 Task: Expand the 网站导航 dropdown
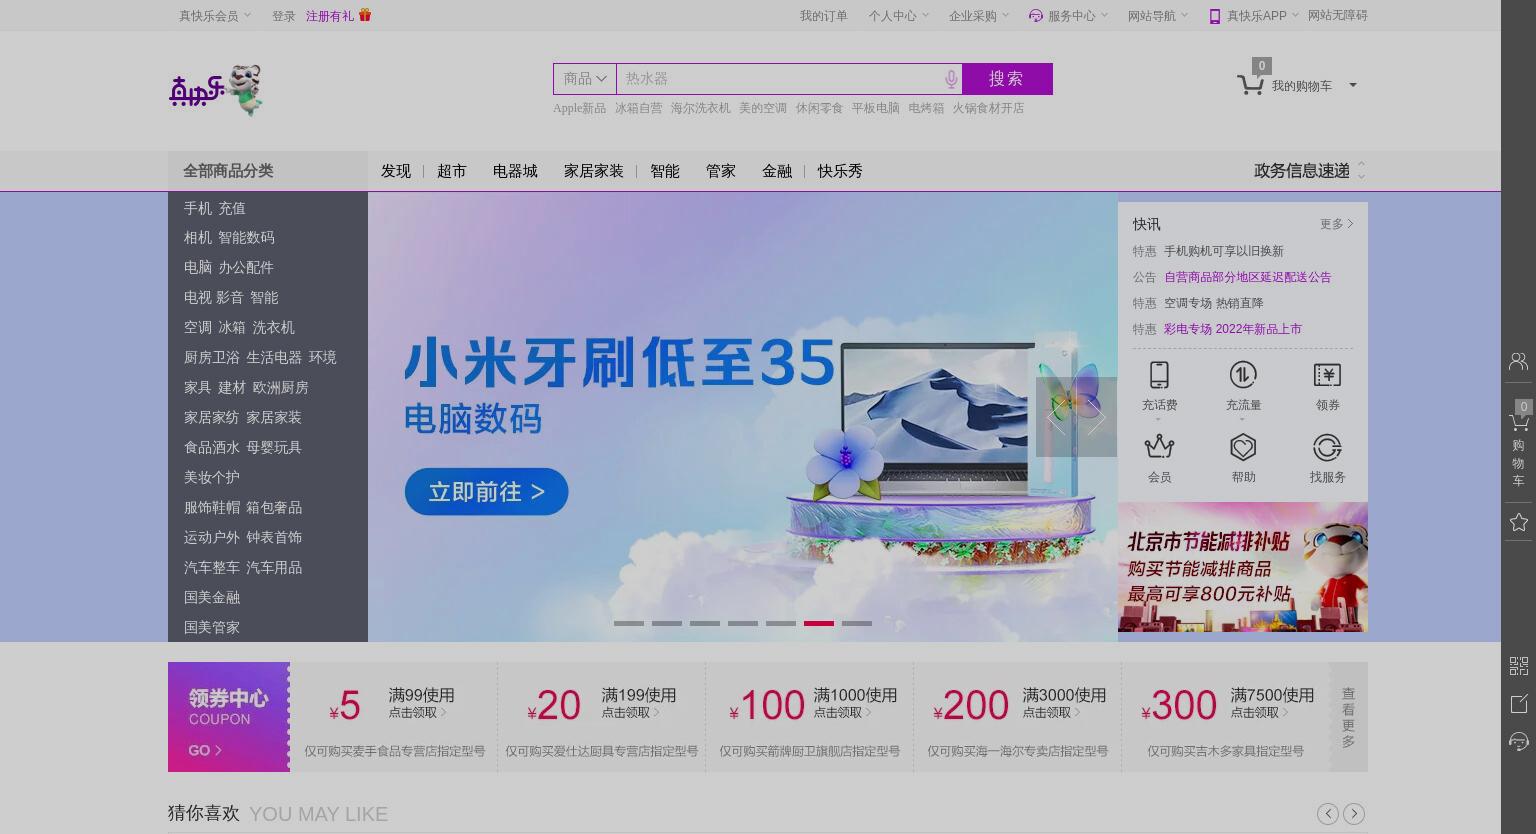point(1184,15)
